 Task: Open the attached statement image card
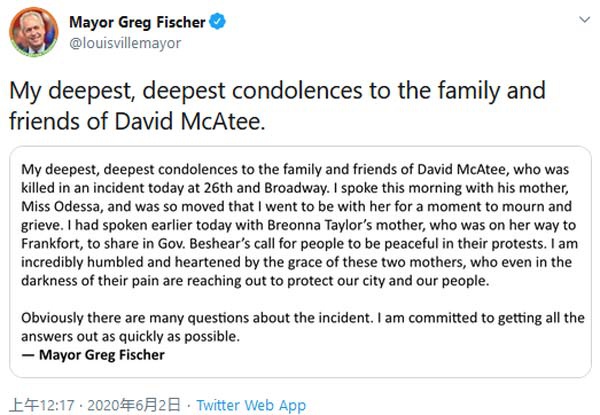(x=300, y=262)
